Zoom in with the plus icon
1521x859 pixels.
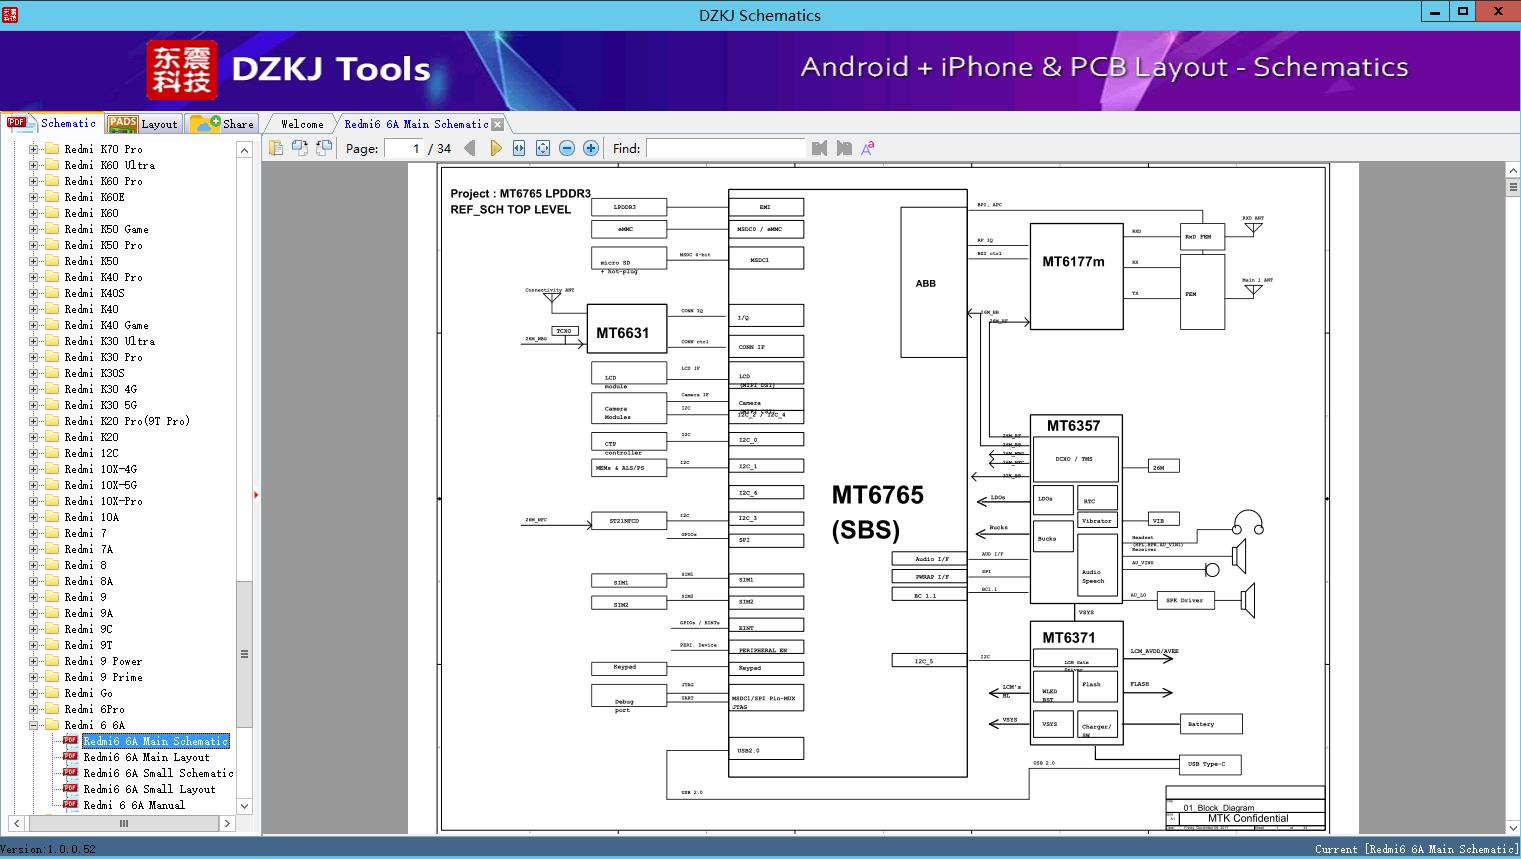[x=591, y=148]
